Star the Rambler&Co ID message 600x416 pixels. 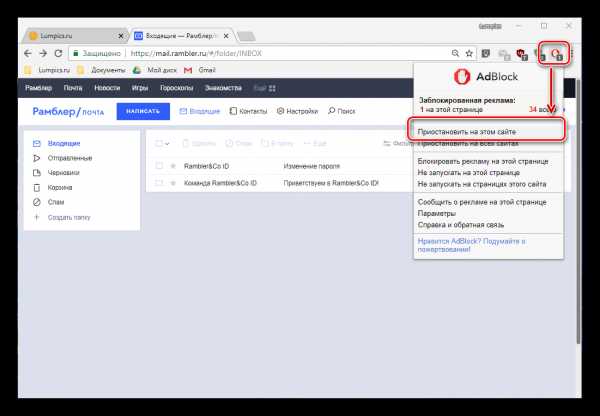coord(173,166)
